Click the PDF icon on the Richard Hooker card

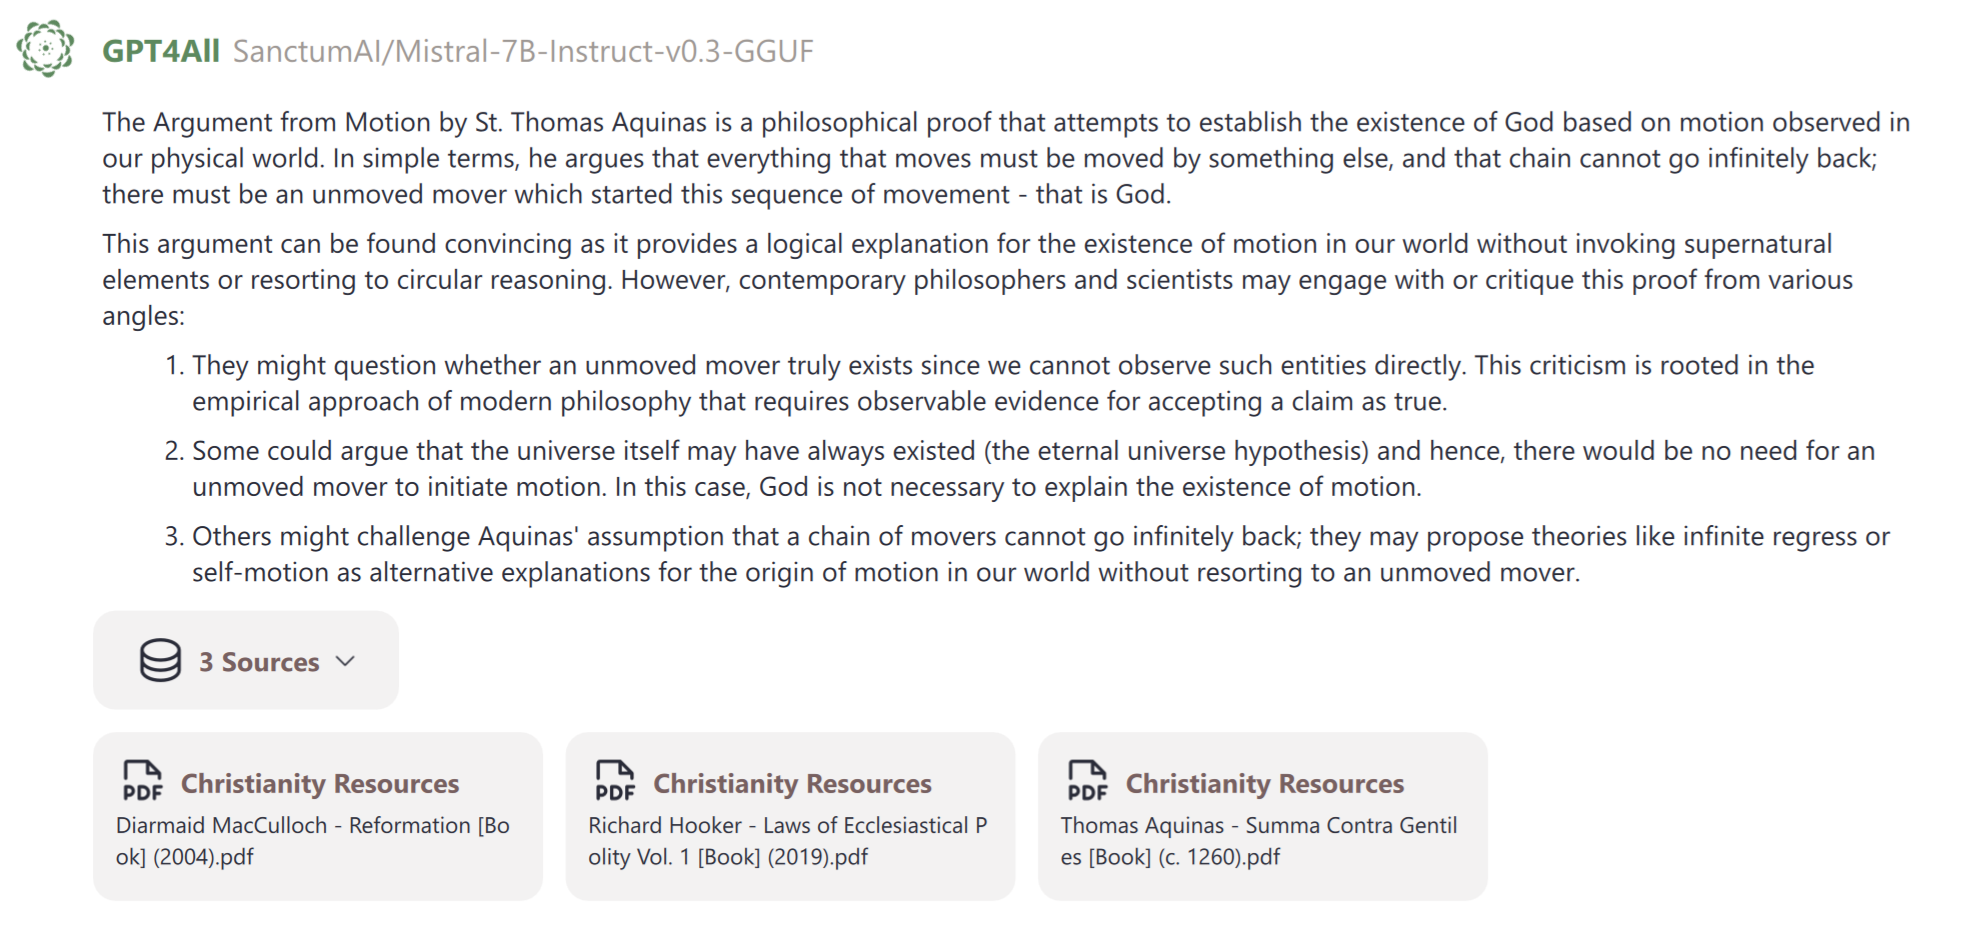614,781
